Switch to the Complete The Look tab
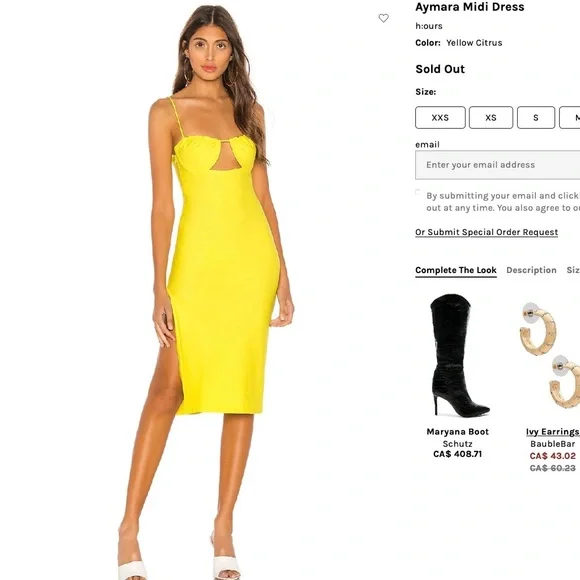Image resolution: width=580 pixels, height=580 pixels. [456, 270]
